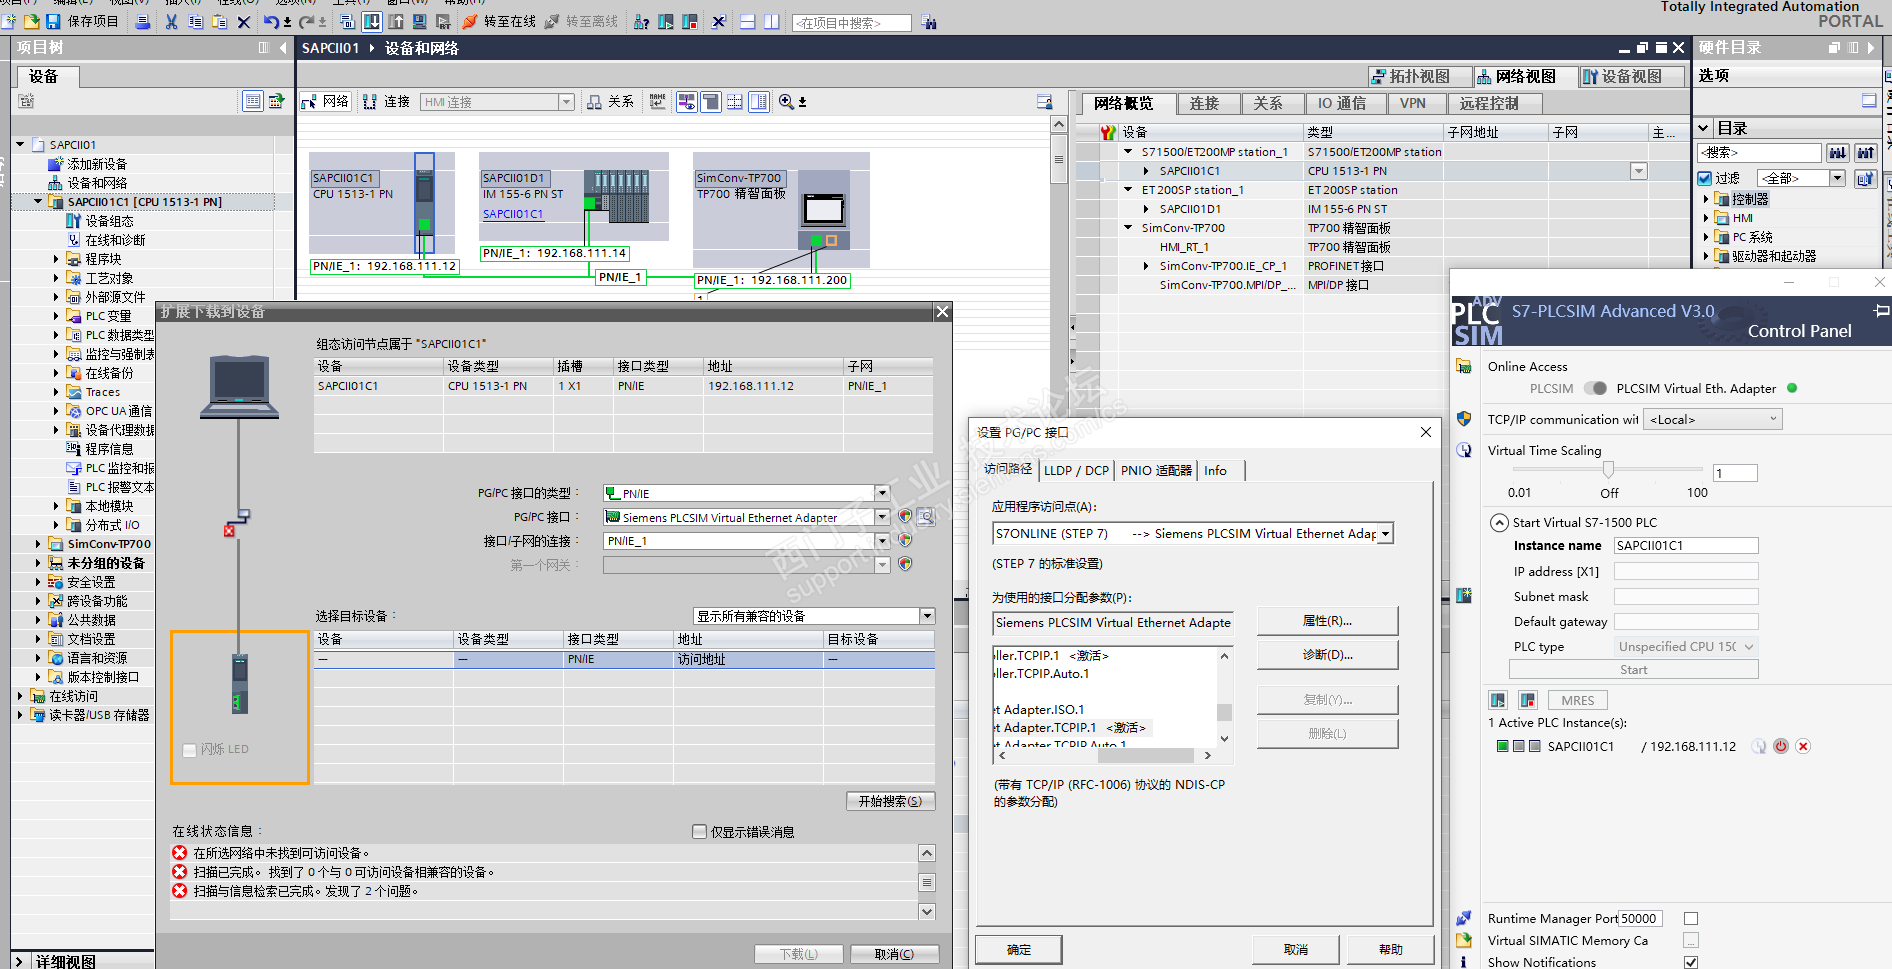The height and width of the screenshot is (969, 1892).
Task: Open the PG/PC interface type dropdown
Action: click(882, 493)
